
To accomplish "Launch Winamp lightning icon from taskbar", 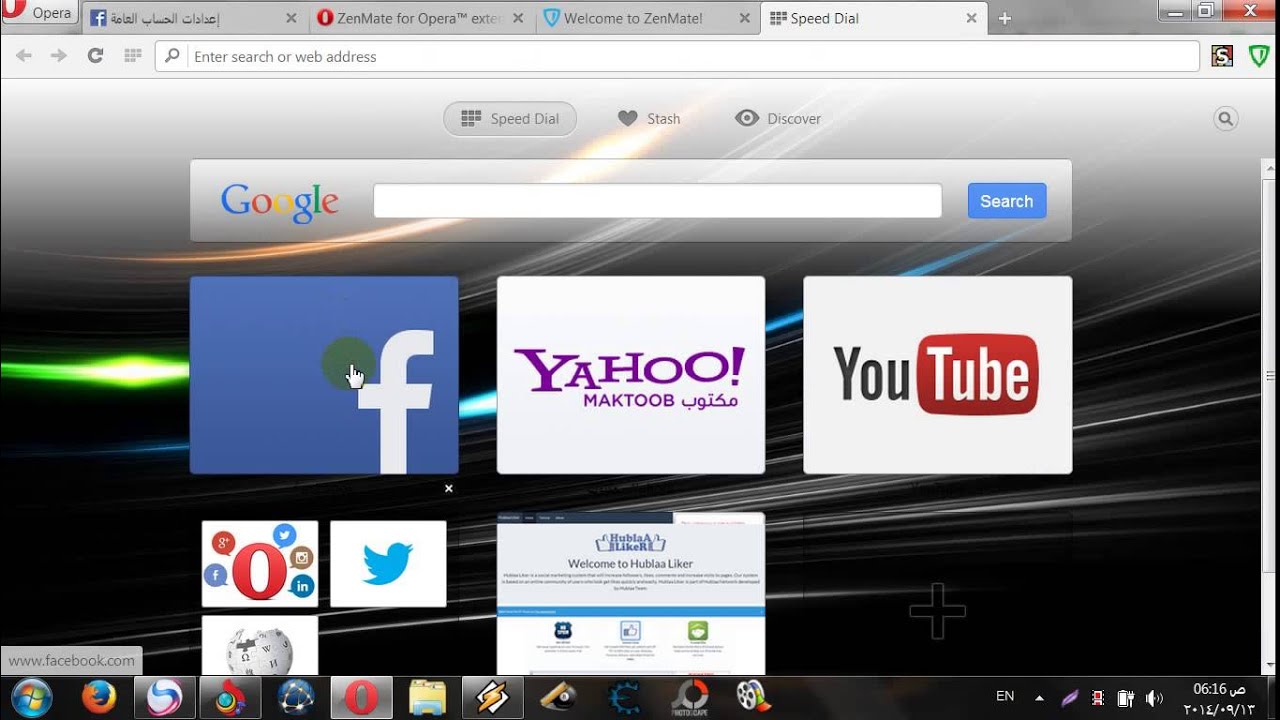I will pyautogui.click(x=492, y=696).
